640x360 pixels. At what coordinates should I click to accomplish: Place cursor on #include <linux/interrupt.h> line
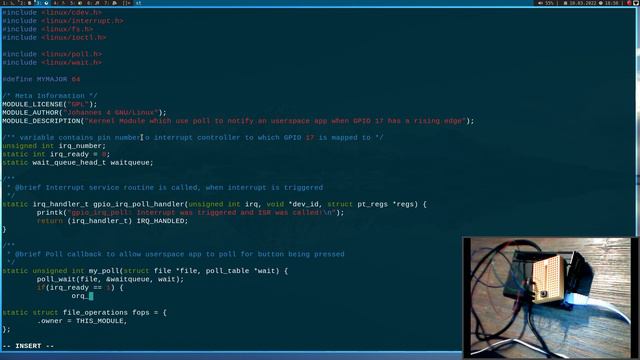click(x=63, y=21)
